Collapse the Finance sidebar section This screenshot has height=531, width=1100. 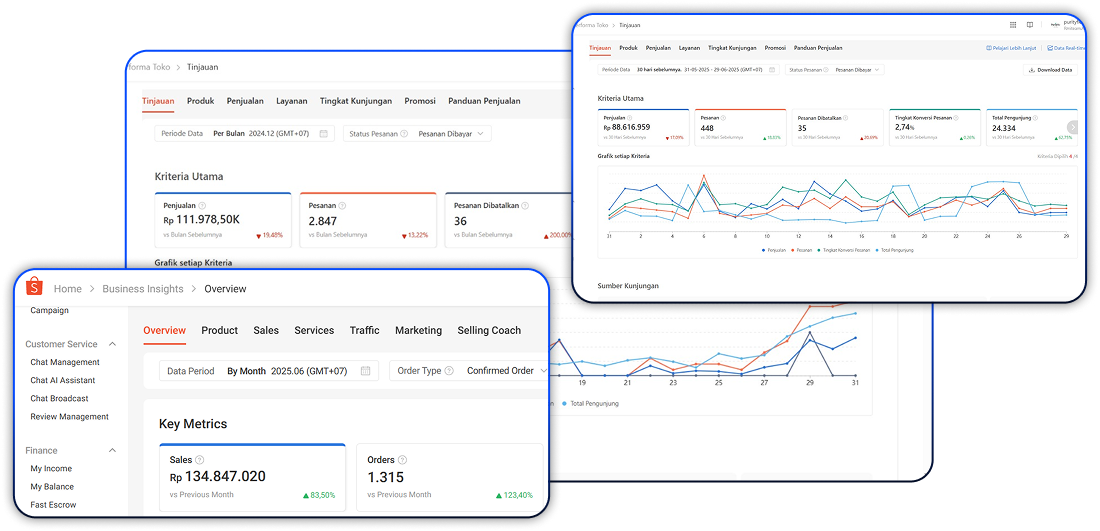pos(112,451)
